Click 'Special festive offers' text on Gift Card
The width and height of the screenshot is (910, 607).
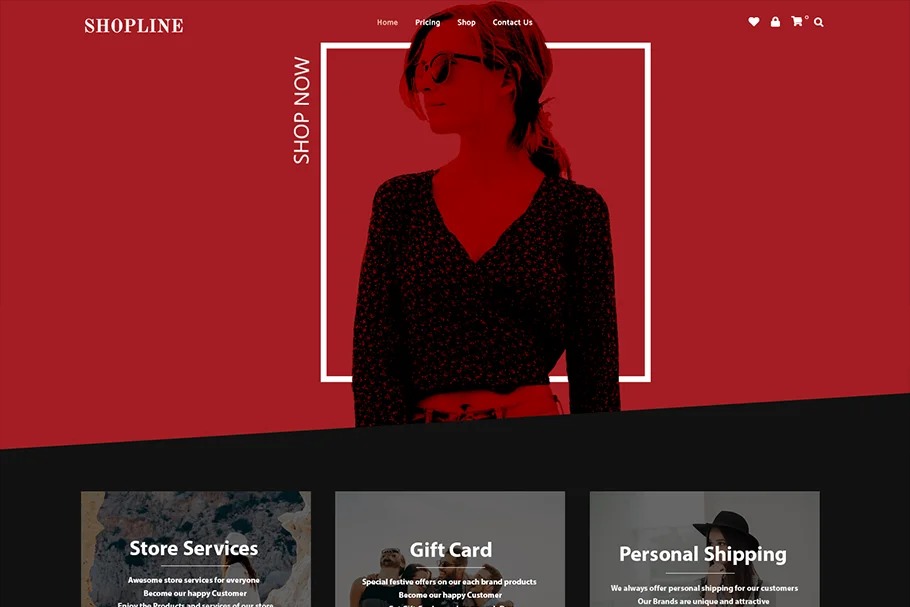coord(449,581)
